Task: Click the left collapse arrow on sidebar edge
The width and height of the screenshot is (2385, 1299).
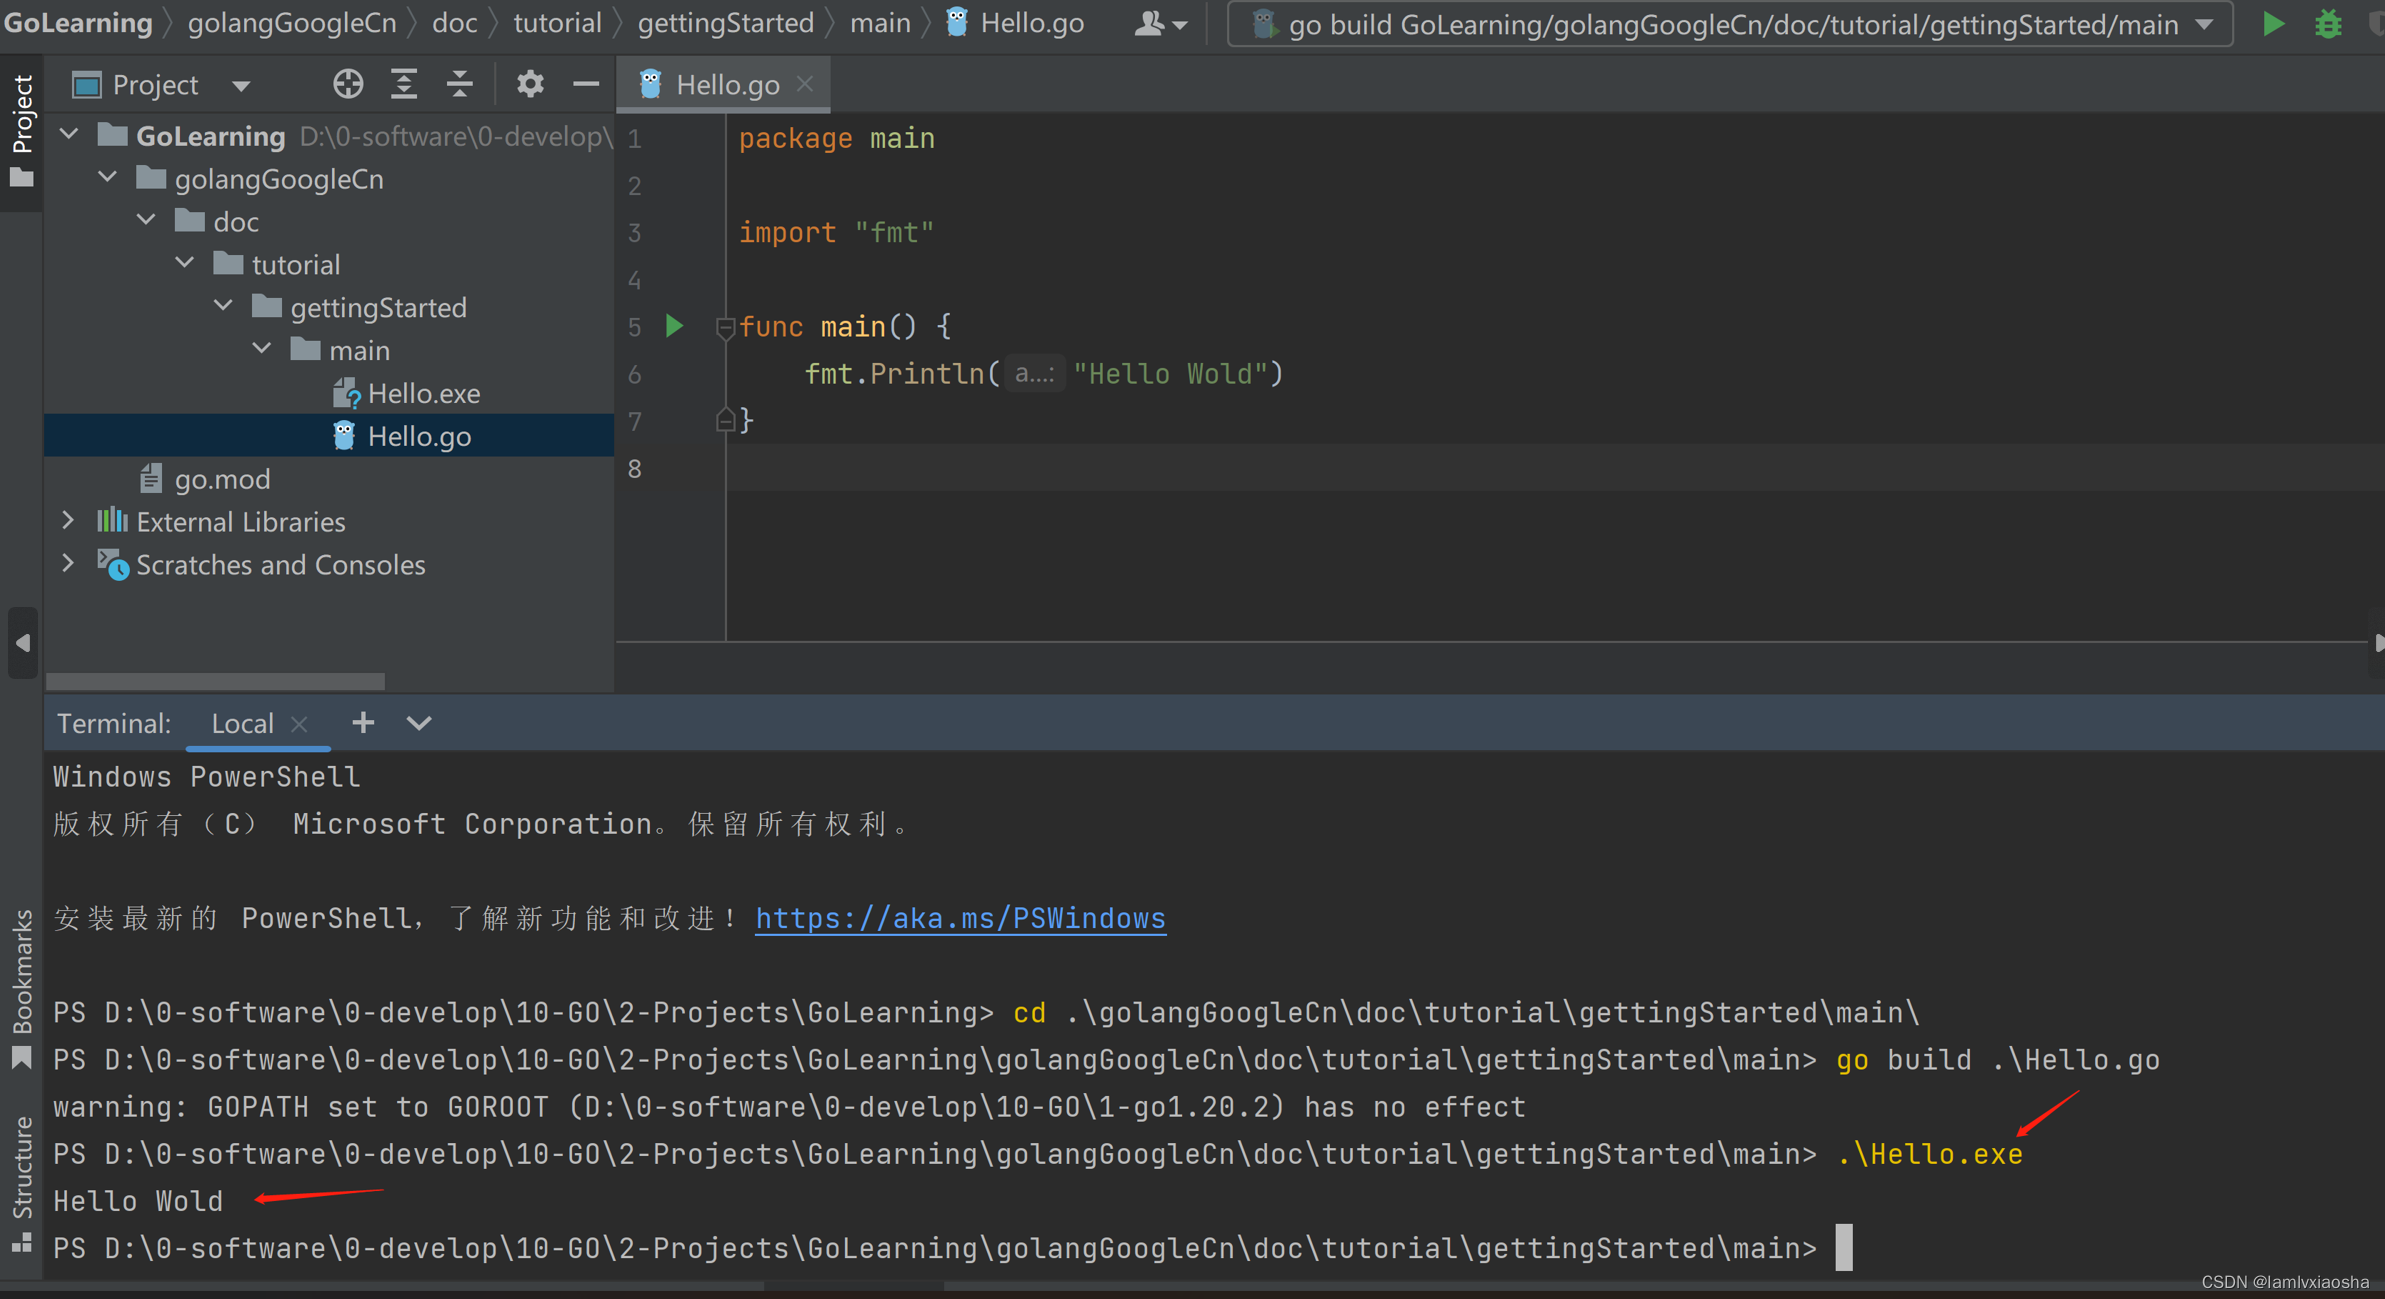Action: 22,643
